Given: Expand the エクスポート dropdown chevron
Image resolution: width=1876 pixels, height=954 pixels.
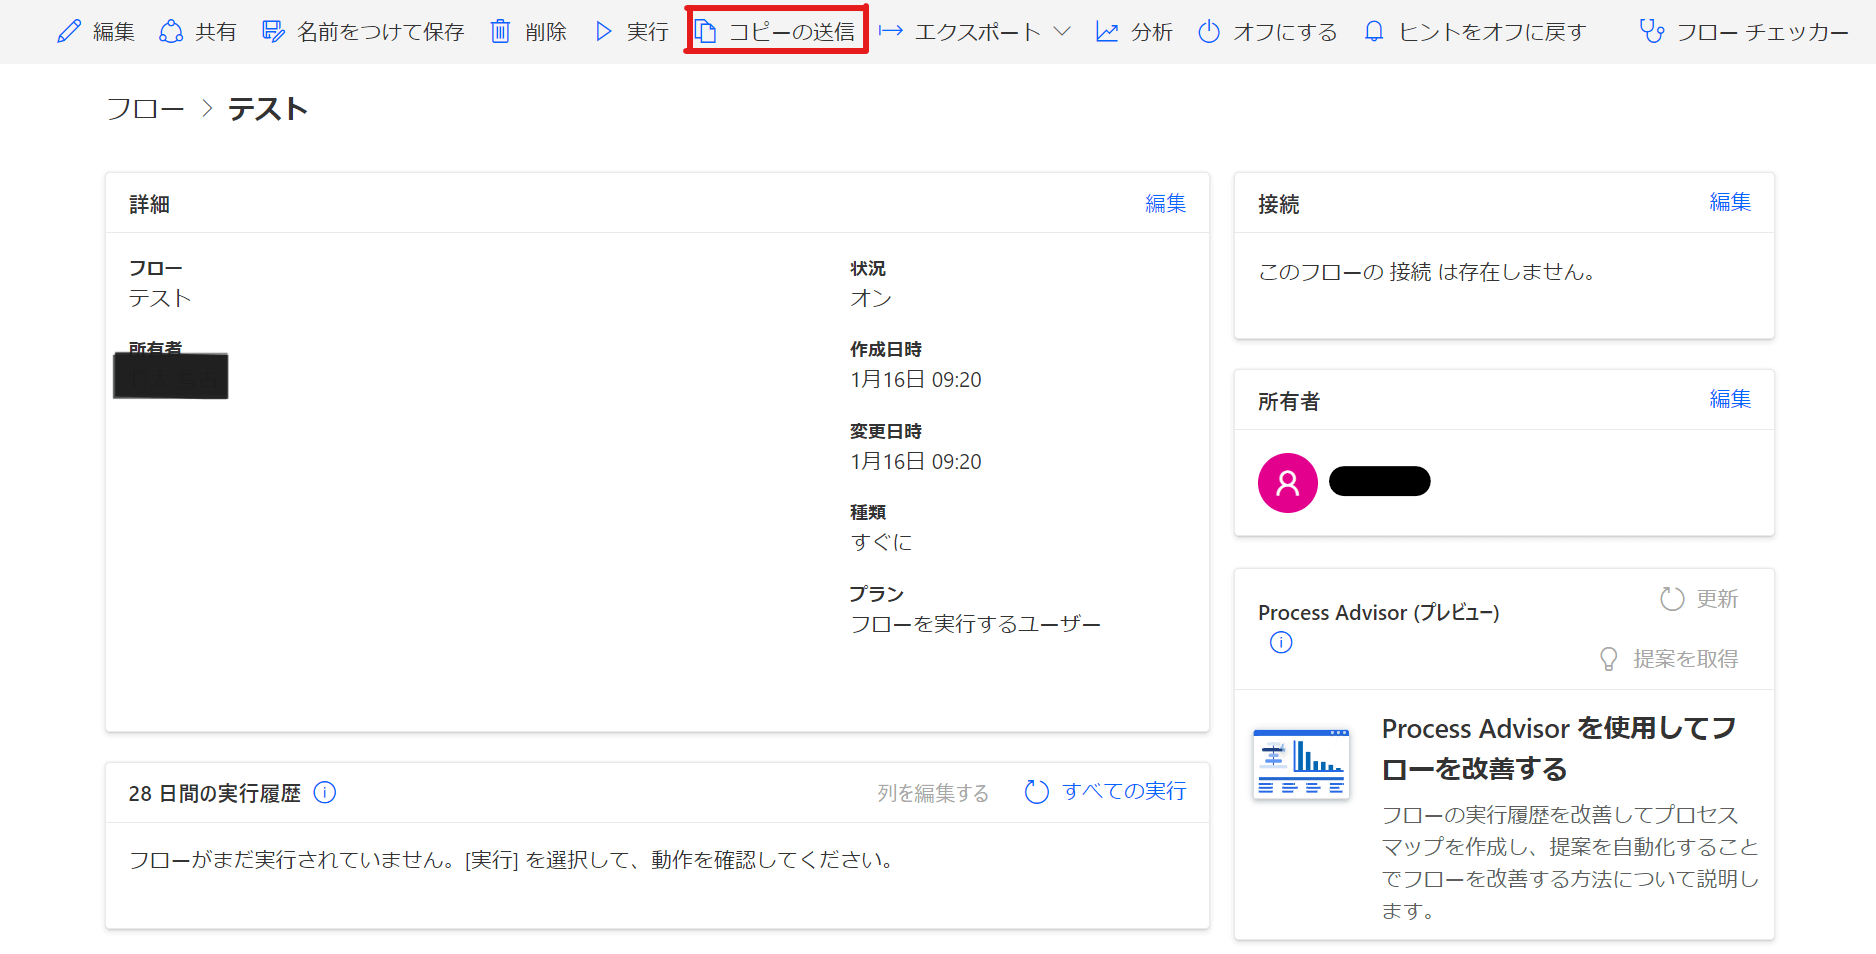Looking at the screenshot, I should click(1062, 32).
